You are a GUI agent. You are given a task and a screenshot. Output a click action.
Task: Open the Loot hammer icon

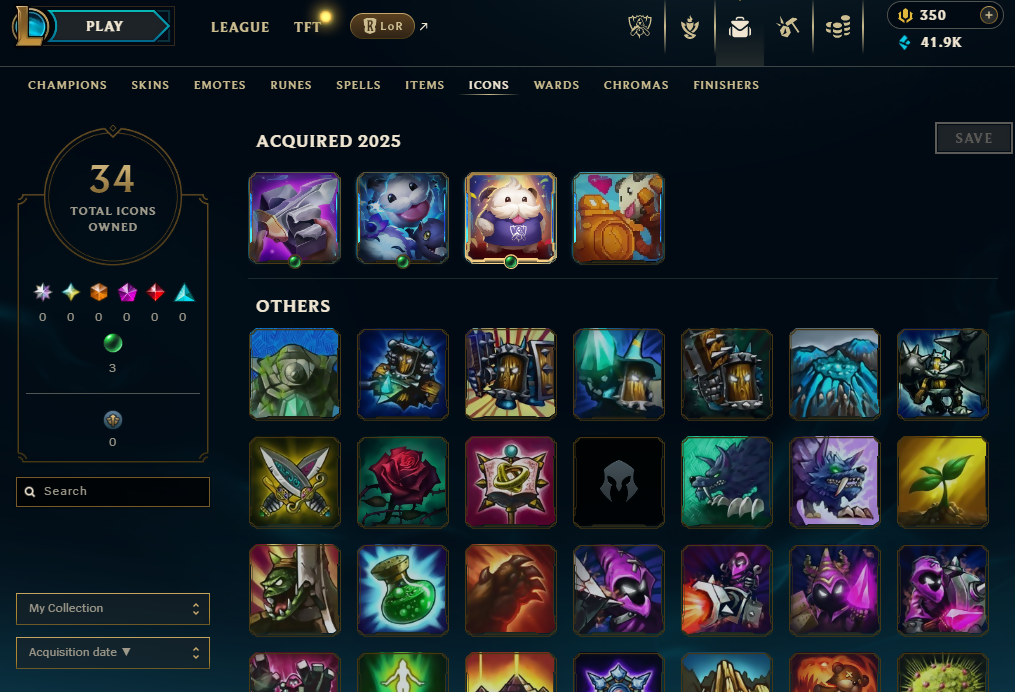[788, 27]
